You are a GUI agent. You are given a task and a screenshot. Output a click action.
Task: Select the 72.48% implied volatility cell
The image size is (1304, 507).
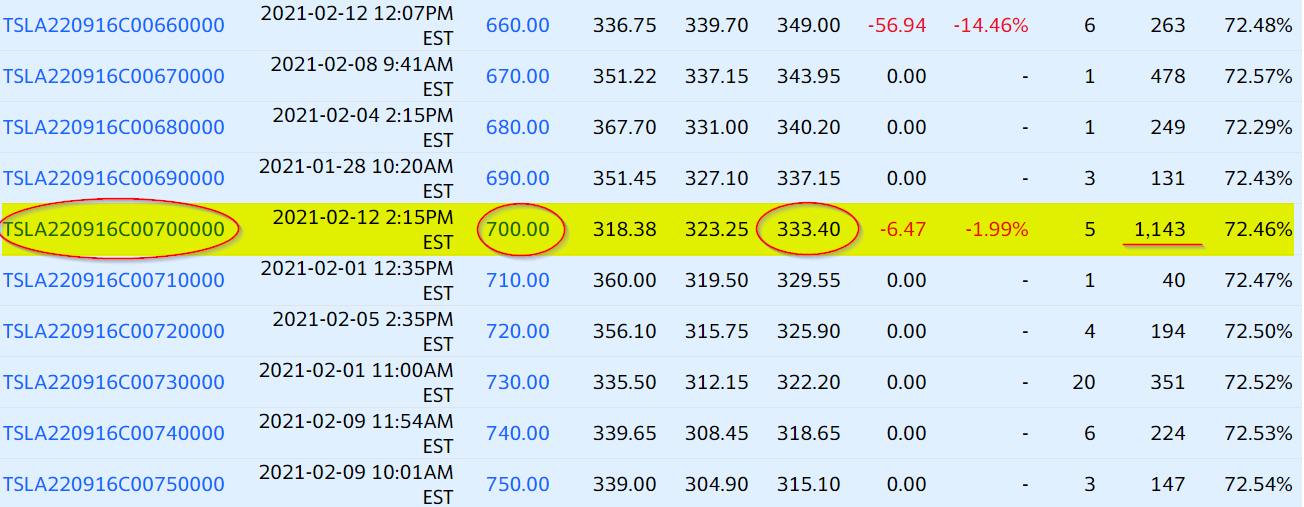pos(1258,25)
